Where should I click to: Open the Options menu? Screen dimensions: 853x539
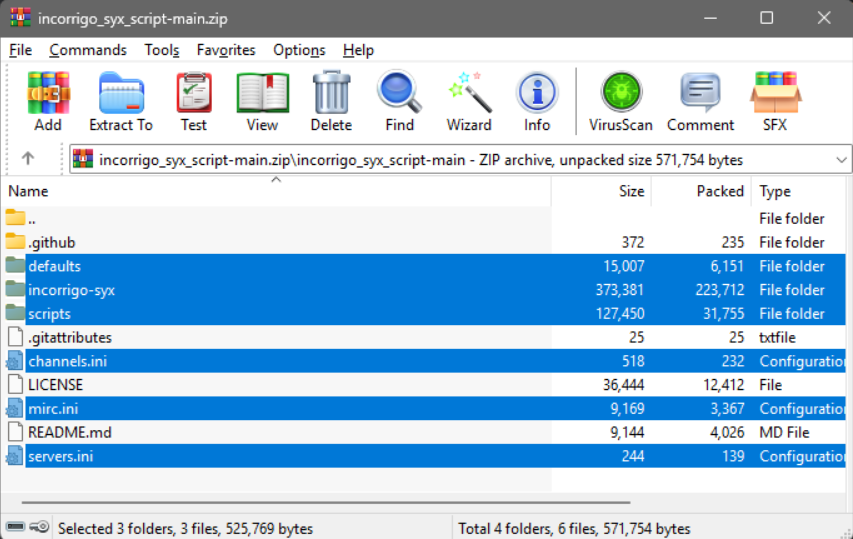click(299, 50)
